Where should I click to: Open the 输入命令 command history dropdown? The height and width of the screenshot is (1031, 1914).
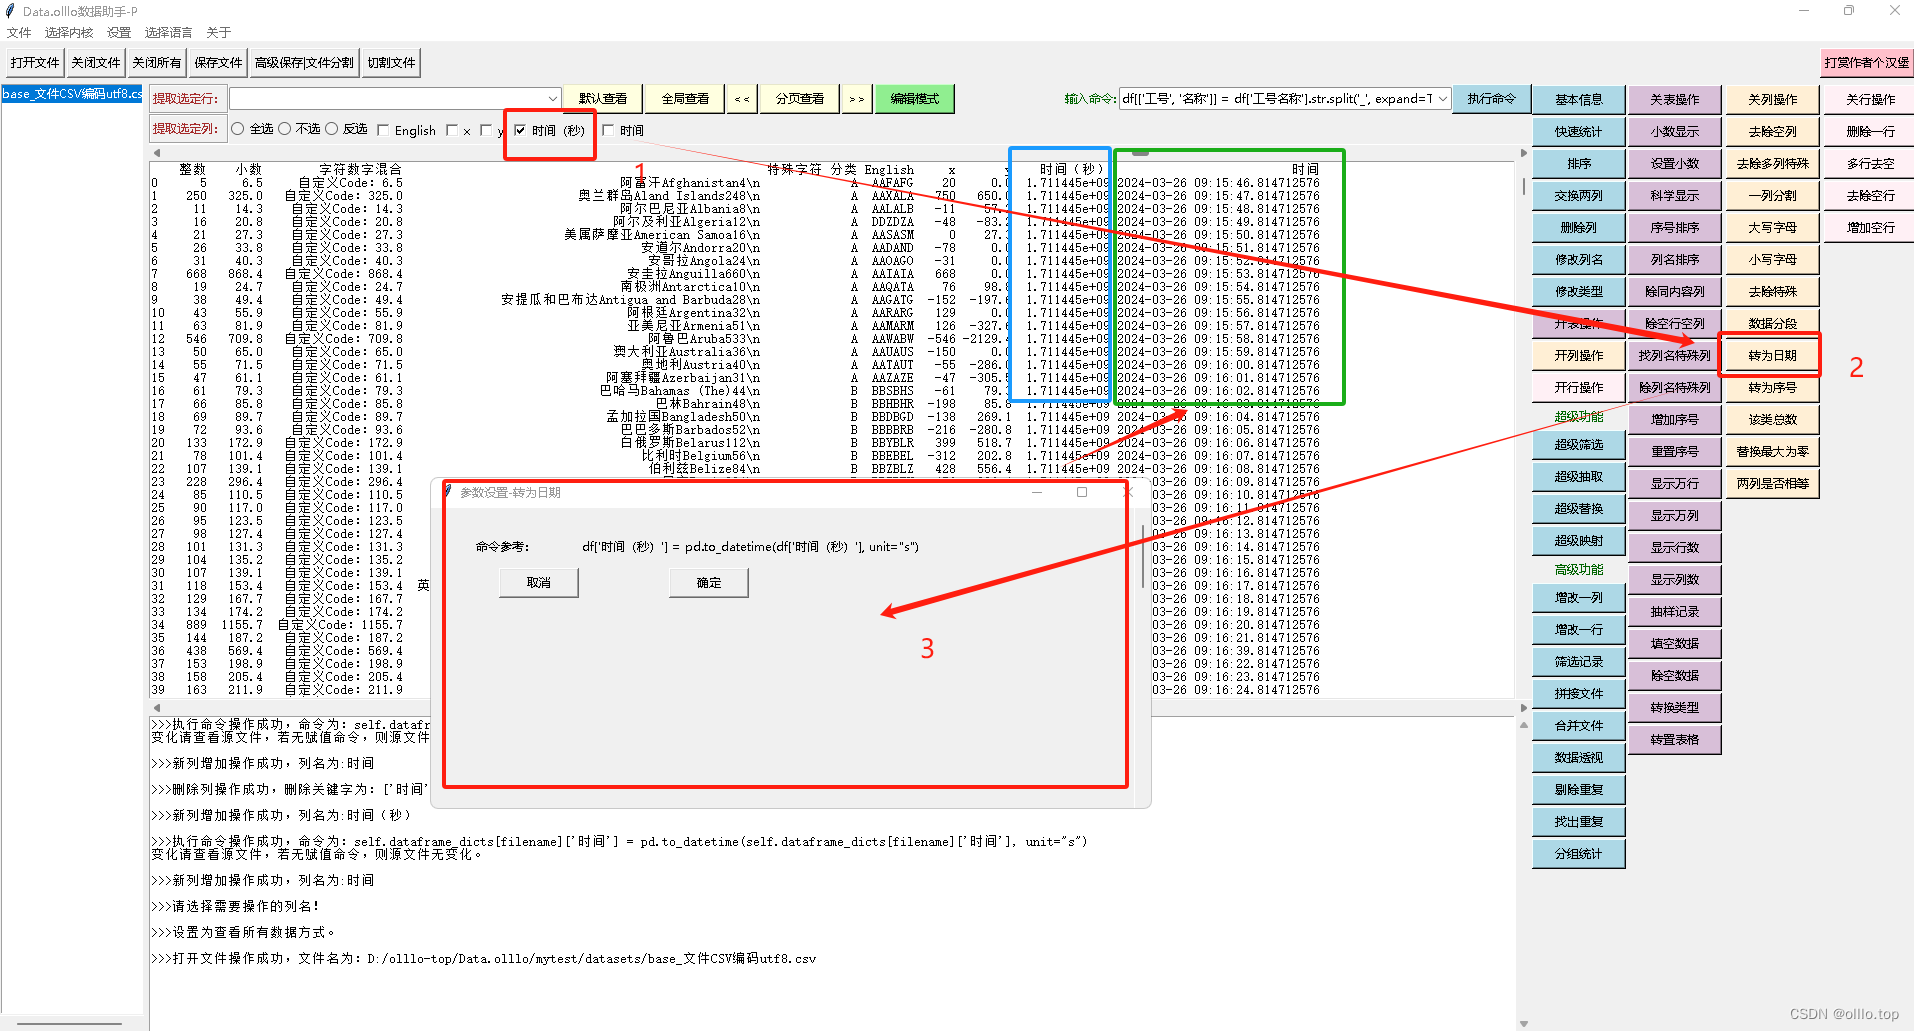click(1442, 98)
